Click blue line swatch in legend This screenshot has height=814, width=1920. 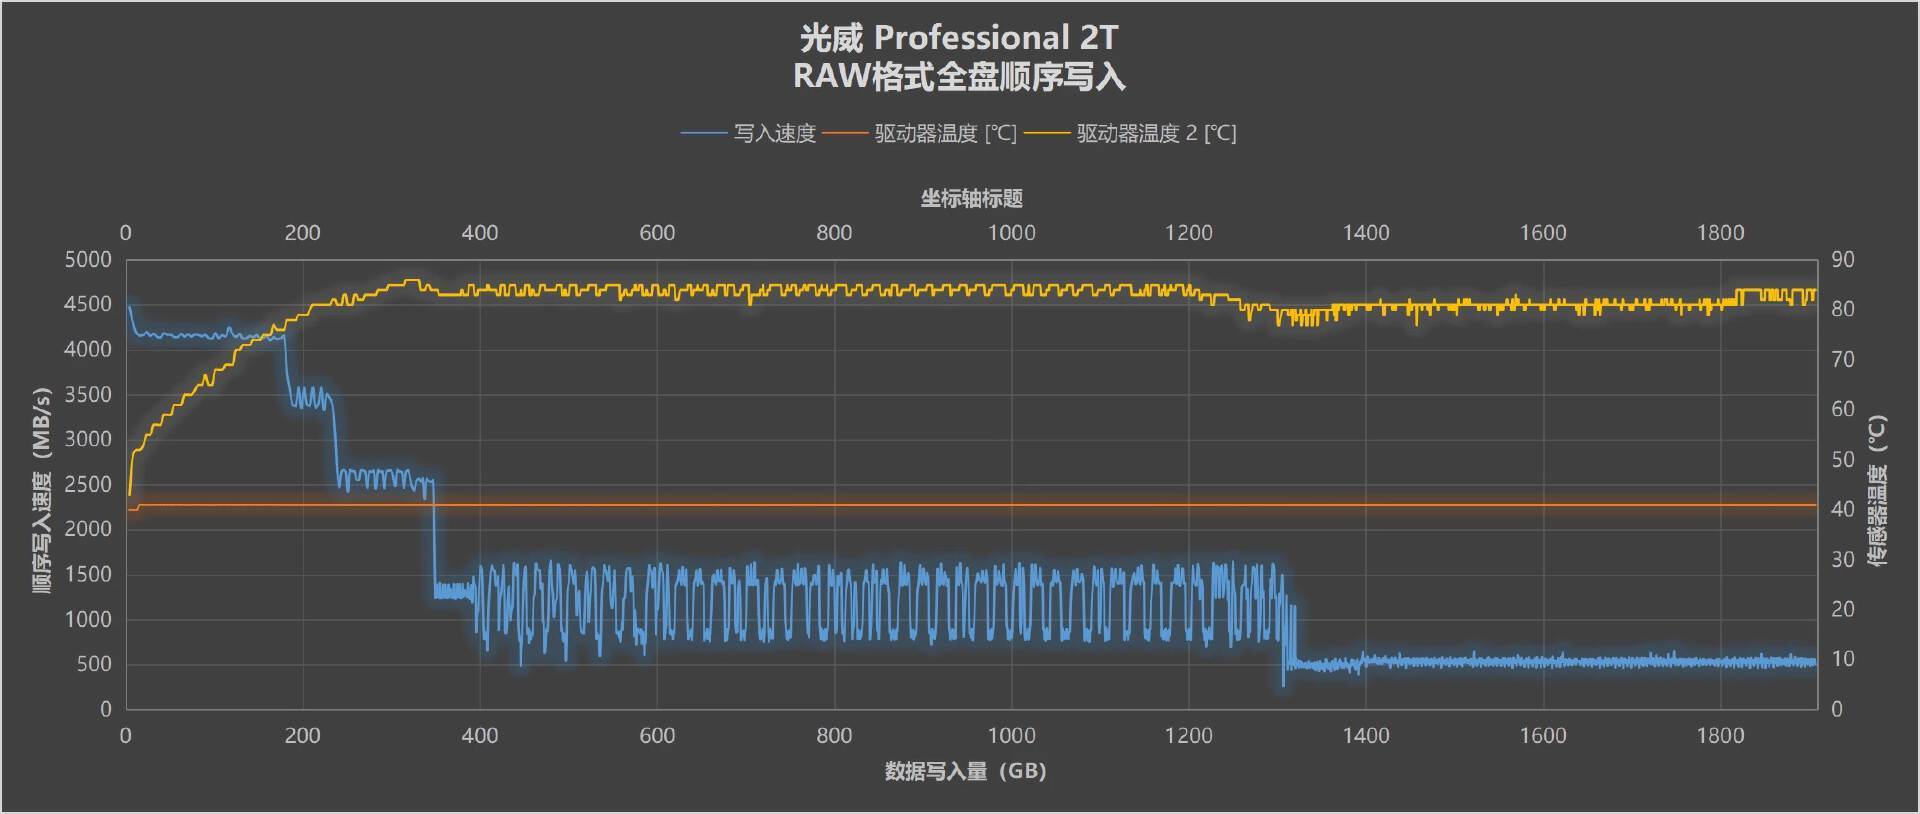tap(704, 134)
